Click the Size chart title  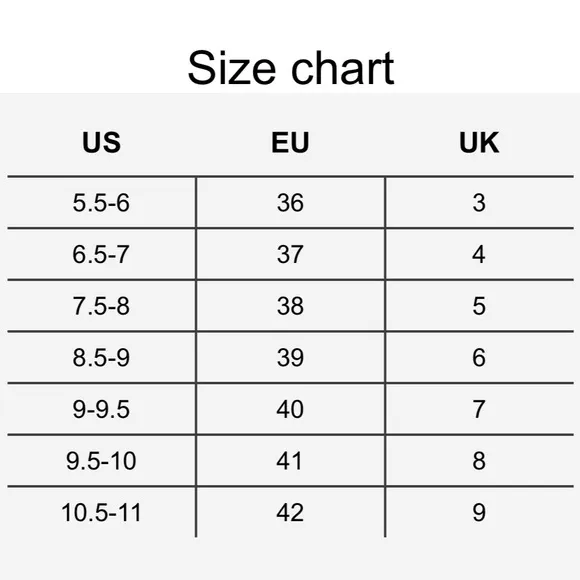pyautogui.click(x=291, y=68)
